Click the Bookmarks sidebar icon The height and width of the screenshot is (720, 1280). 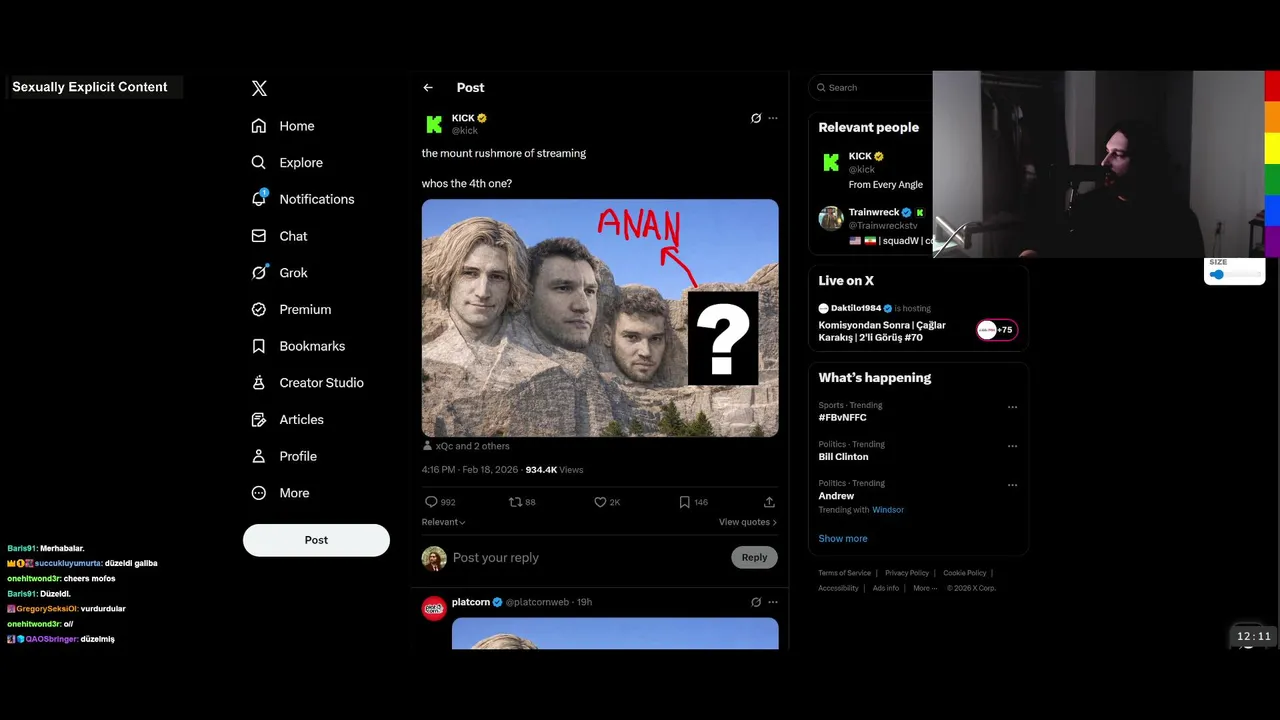[259, 346]
